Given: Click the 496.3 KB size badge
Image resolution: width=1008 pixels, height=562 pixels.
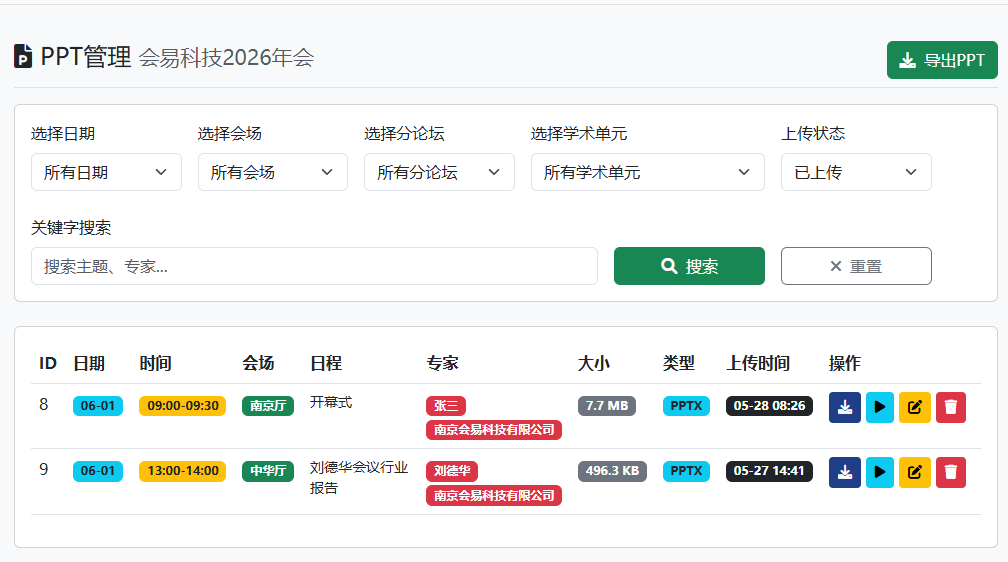Looking at the screenshot, I should click(612, 471).
